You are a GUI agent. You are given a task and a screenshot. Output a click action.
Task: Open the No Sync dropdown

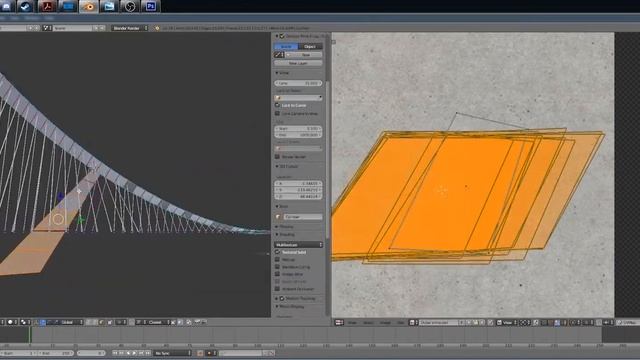pyautogui.click(x=172, y=353)
